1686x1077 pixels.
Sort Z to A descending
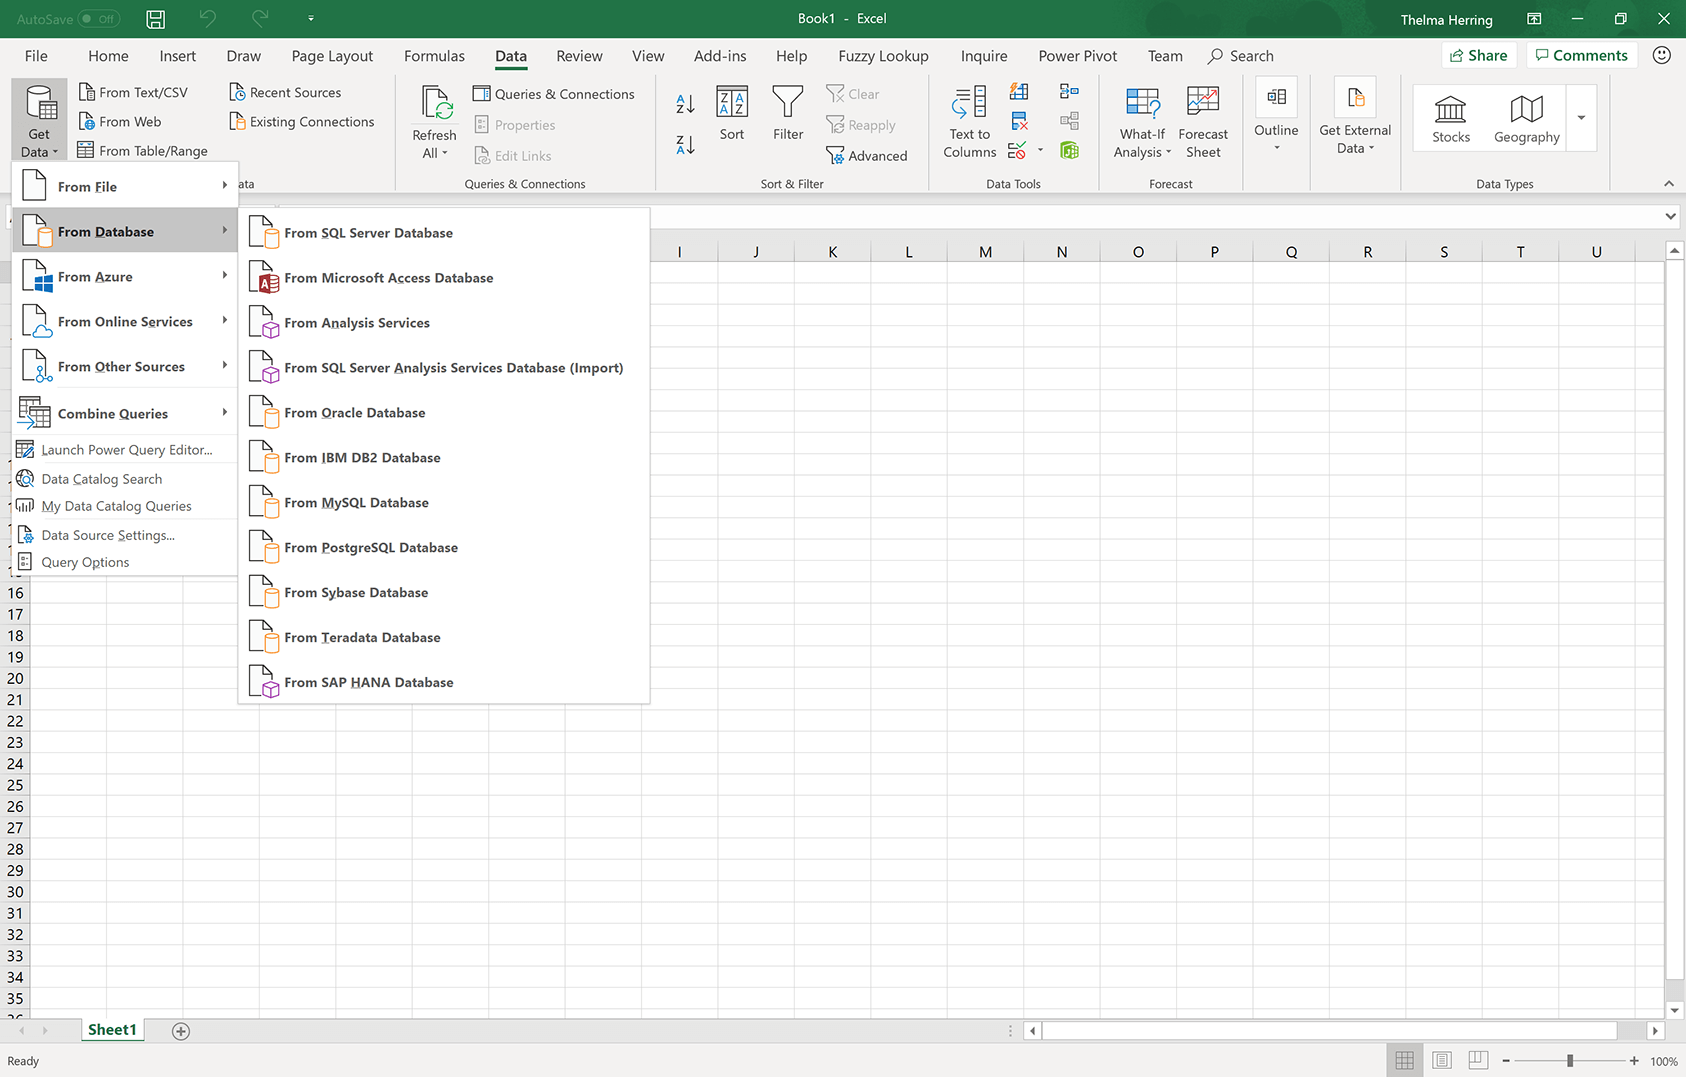coord(685,145)
